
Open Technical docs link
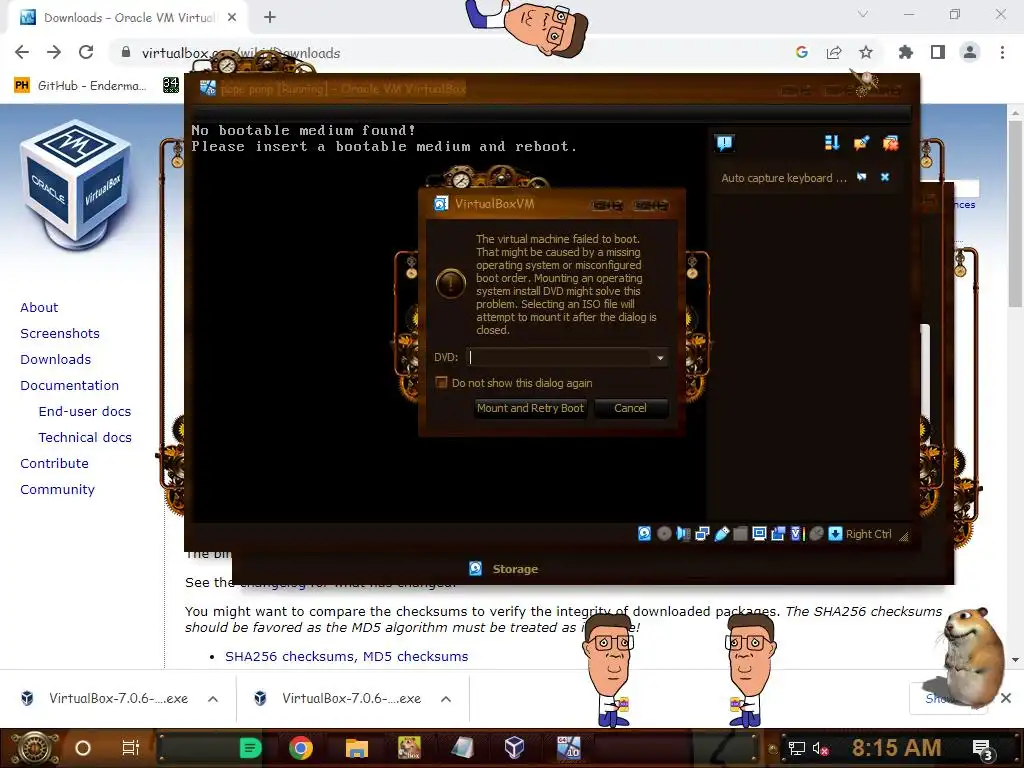(85, 438)
